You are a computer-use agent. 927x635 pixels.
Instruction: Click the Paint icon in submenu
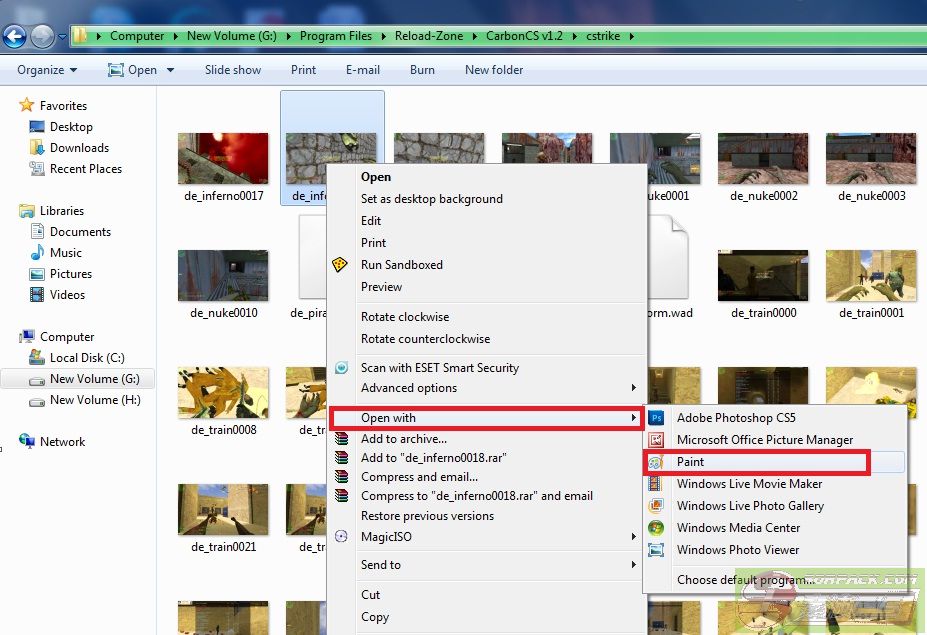(657, 462)
